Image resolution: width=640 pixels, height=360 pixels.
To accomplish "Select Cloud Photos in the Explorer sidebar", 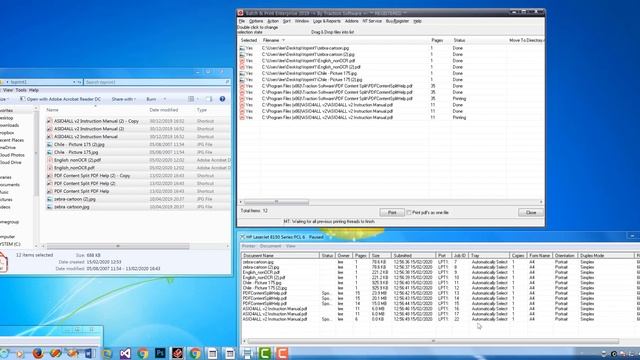I will click(12, 155).
